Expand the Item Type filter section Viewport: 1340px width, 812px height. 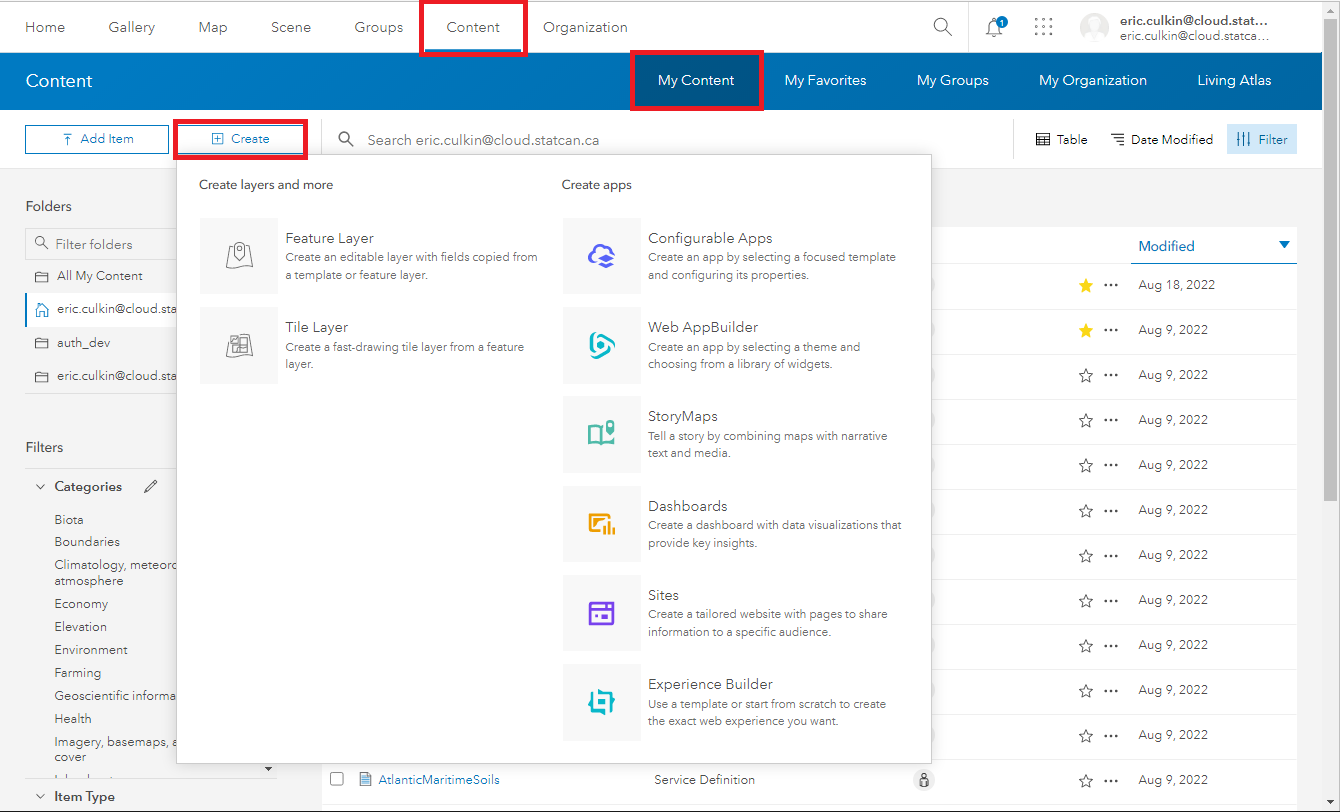pos(40,797)
